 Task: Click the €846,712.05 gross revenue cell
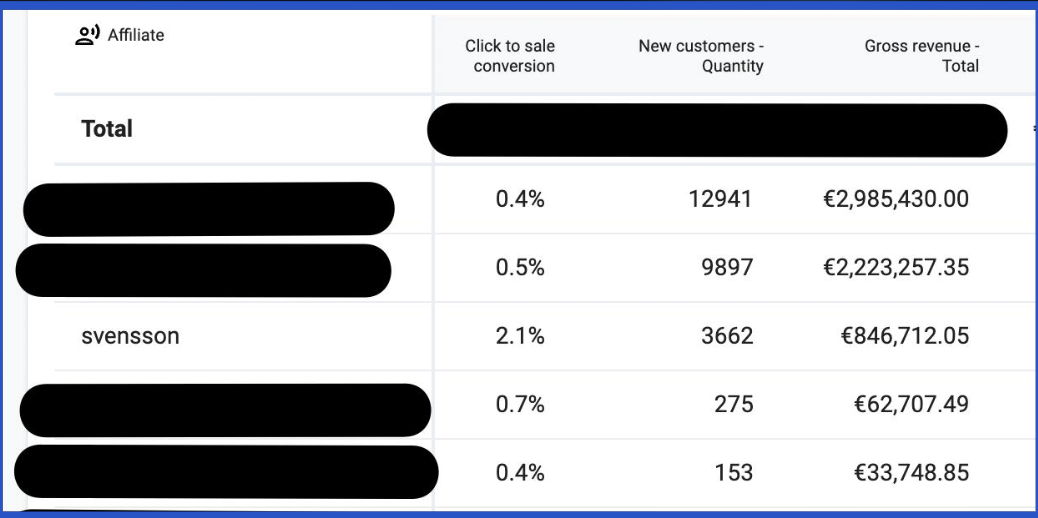(x=905, y=337)
